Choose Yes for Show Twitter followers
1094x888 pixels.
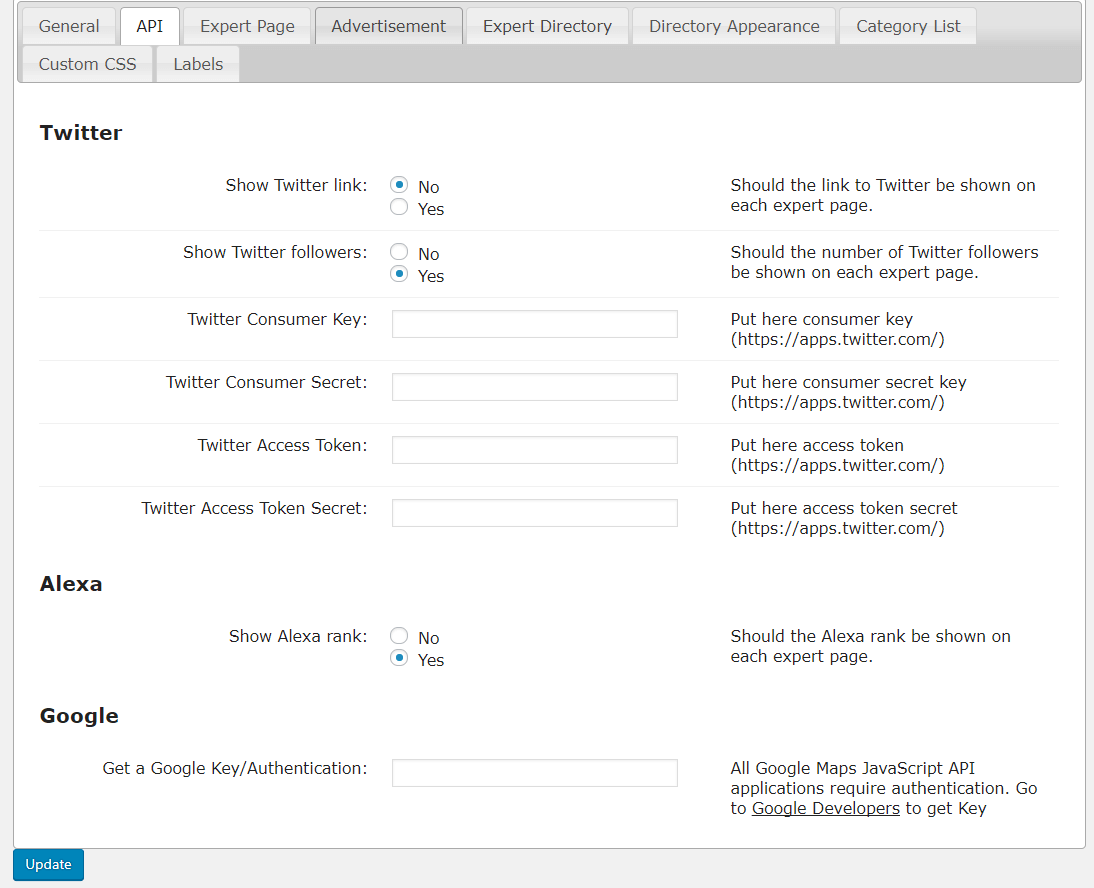399,275
